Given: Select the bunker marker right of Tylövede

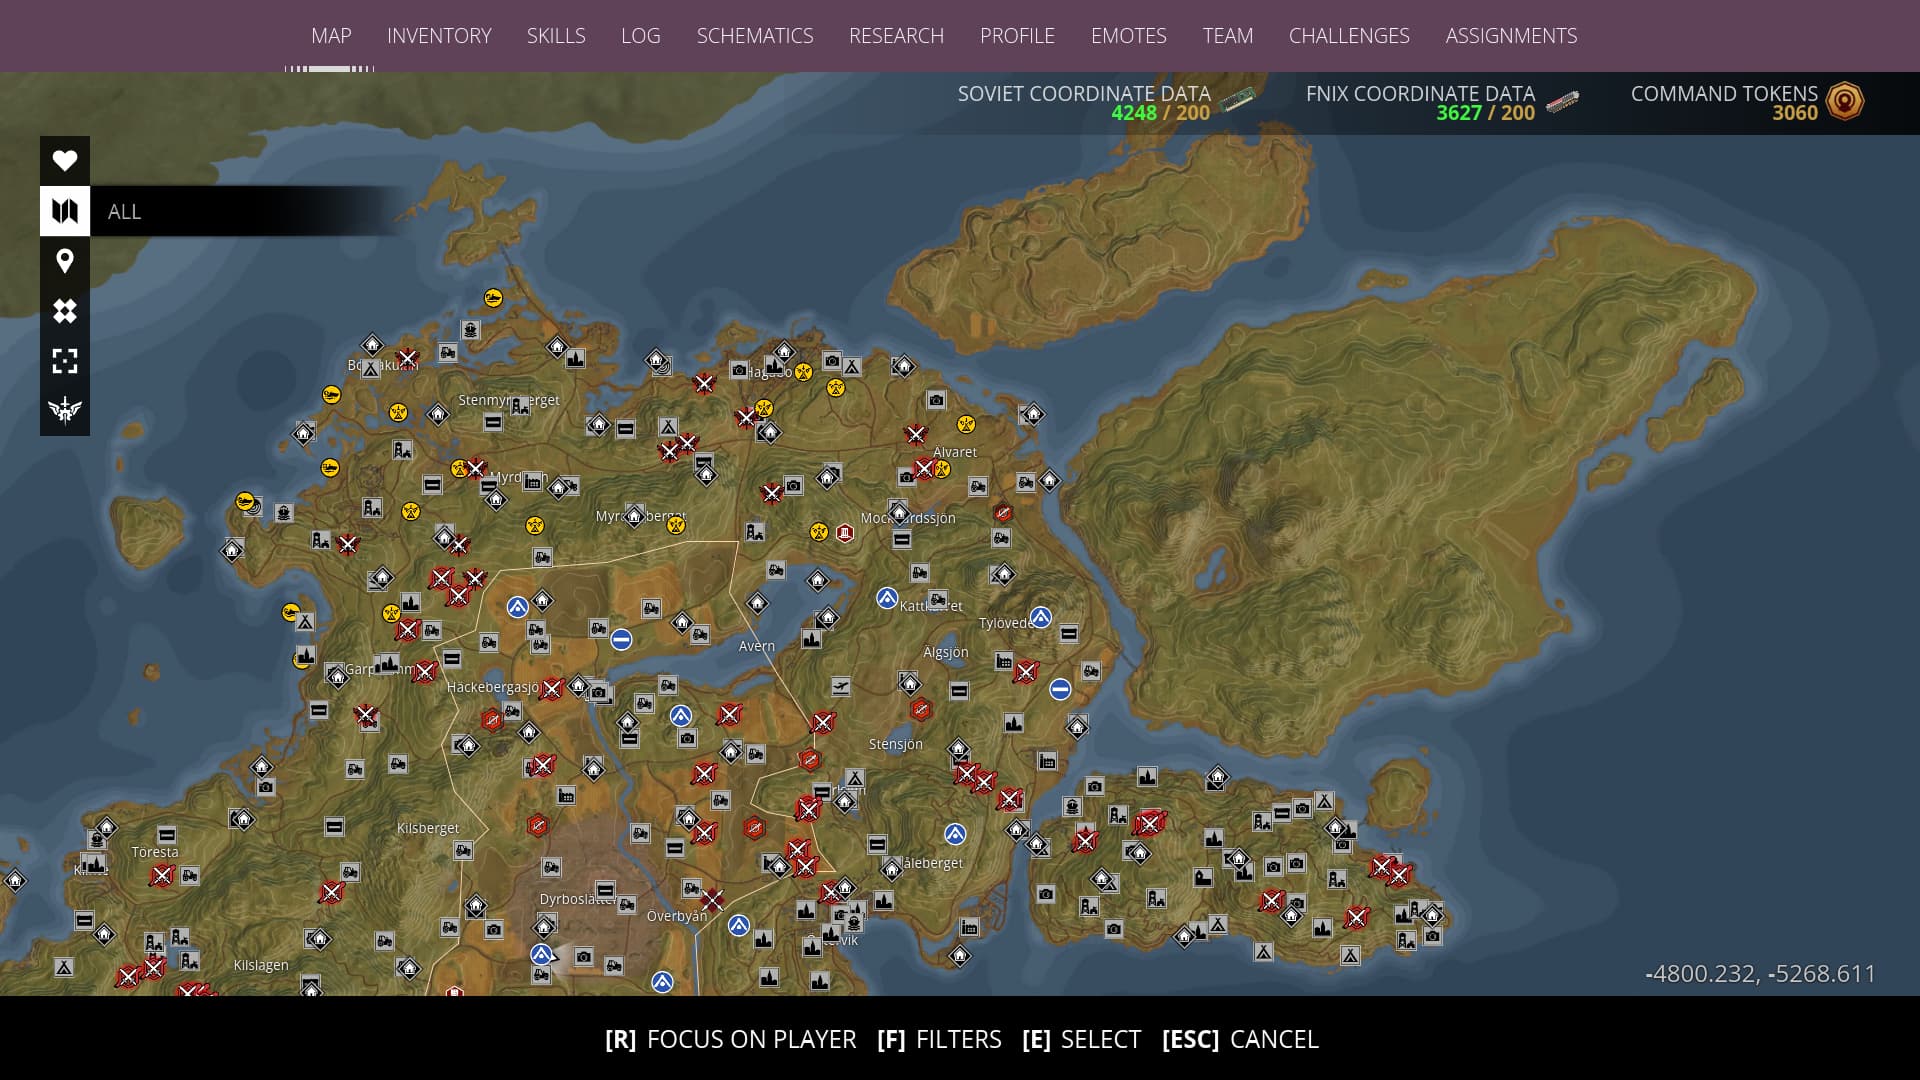Looking at the screenshot, I should click(x=1069, y=633).
